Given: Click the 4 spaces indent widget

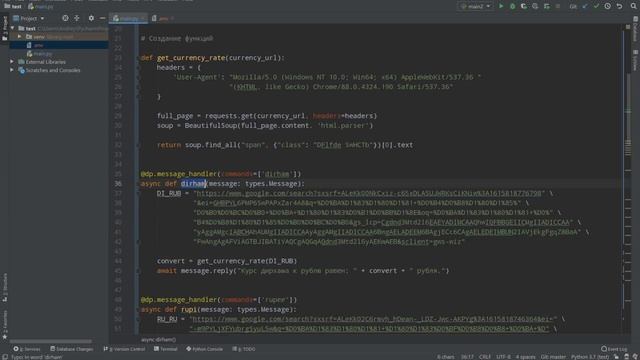Looking at the screenshot, I should click(525, 357).
